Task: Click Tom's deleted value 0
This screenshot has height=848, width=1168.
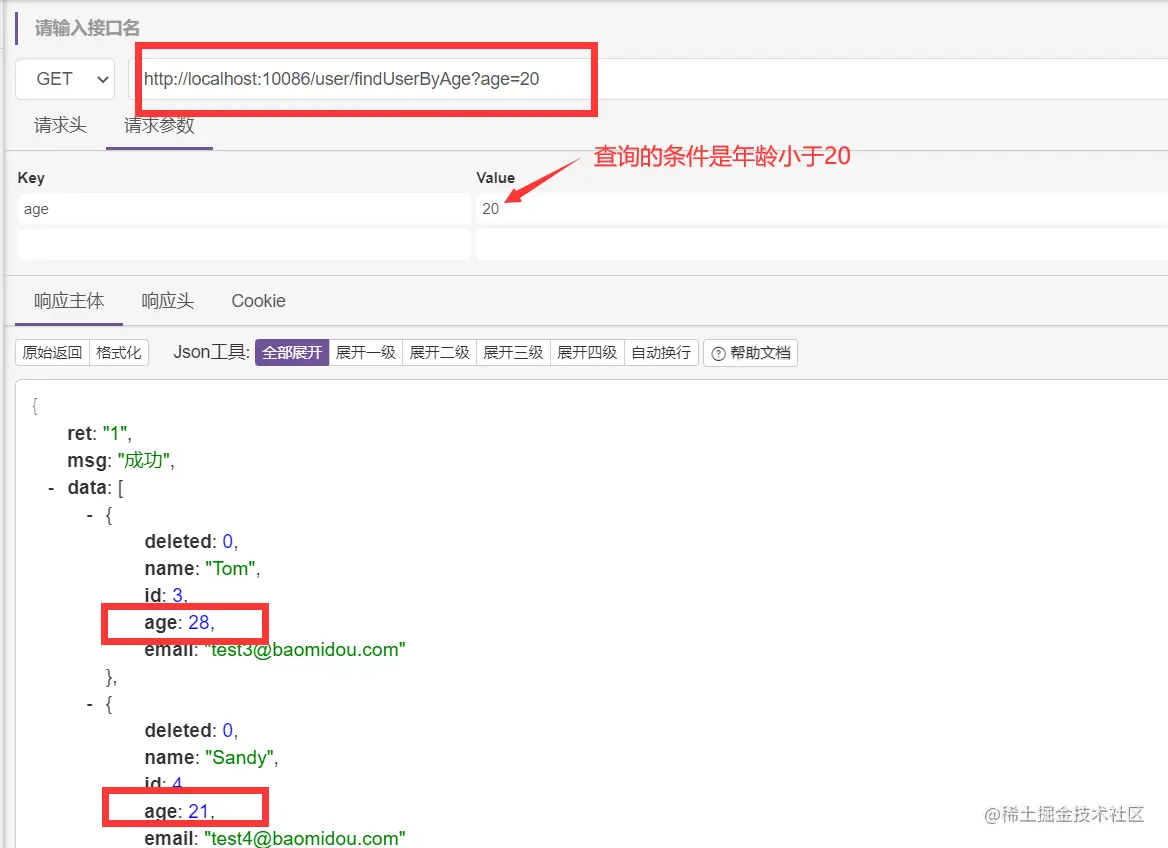Action: (228, 542)
